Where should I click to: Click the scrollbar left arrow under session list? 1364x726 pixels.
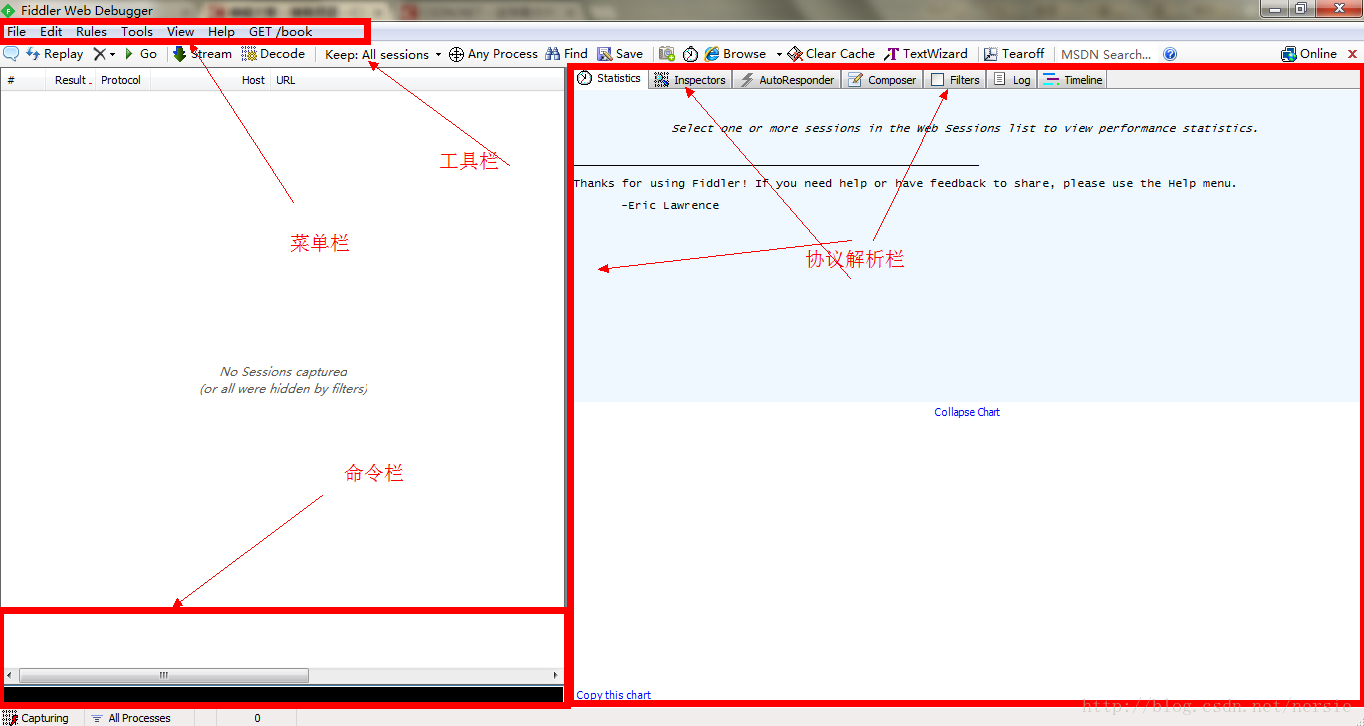10,676
